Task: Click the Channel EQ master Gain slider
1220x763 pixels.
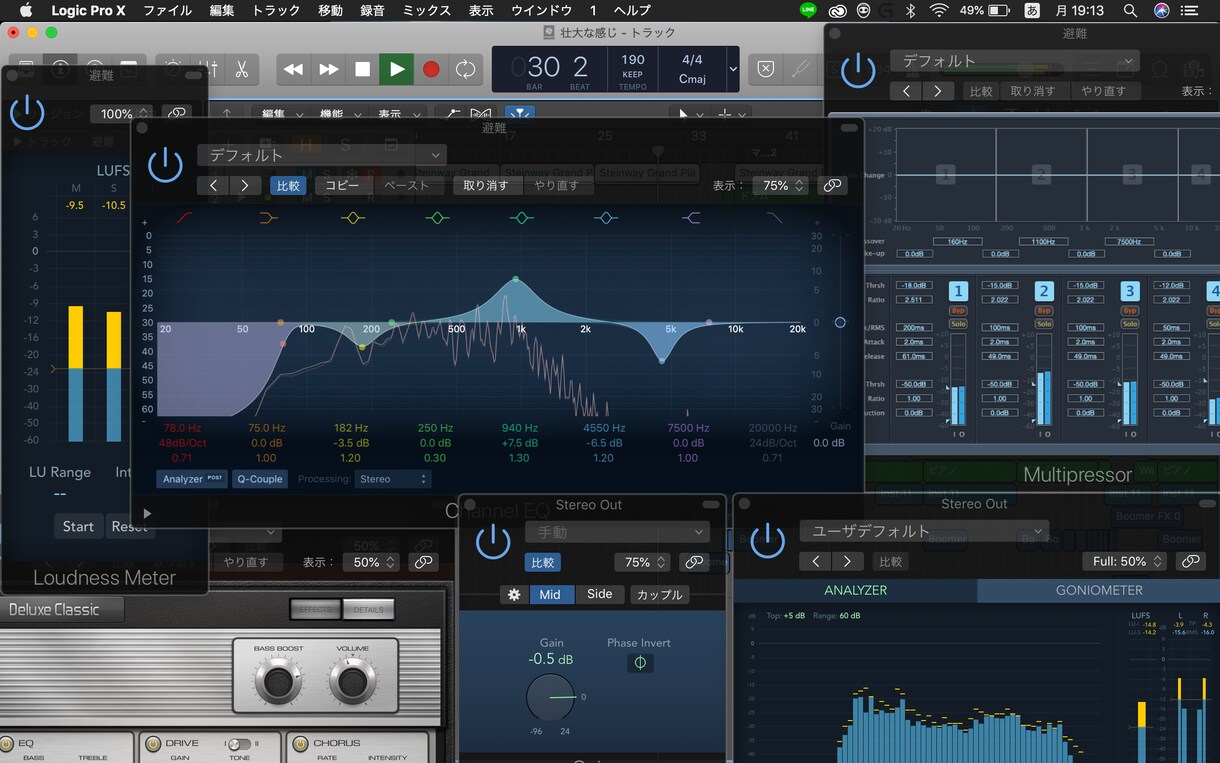Action: click(x=840, y=323)
